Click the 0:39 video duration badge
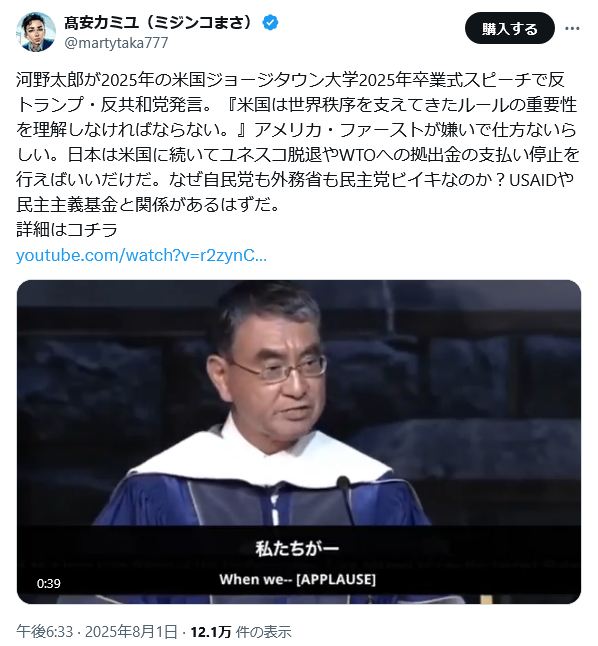The image size is (598, 646). pos(49,583)
